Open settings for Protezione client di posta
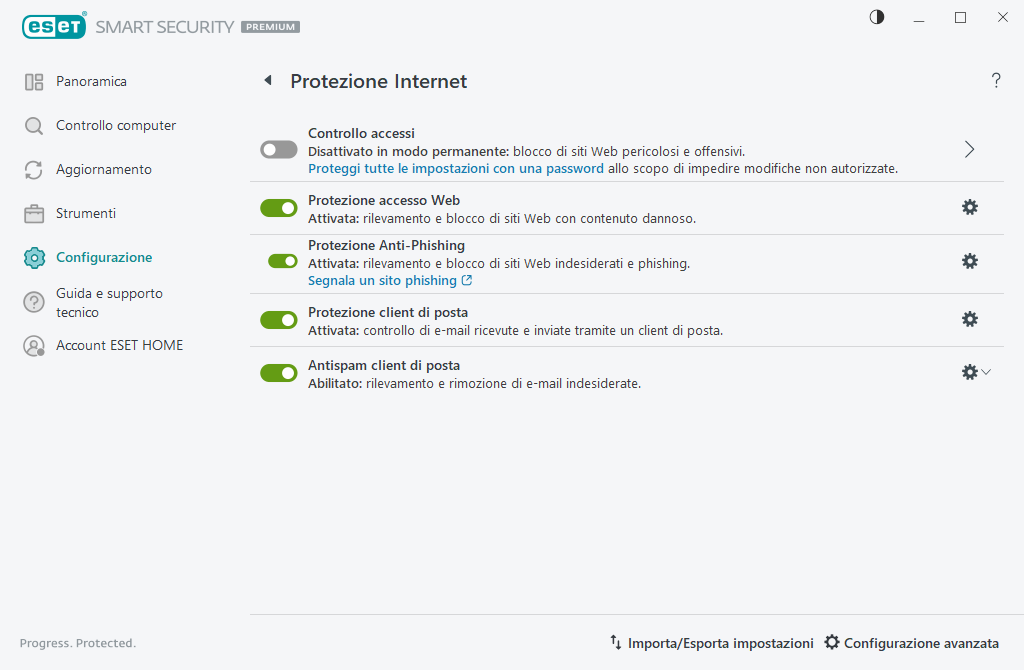 tap(969, 319)
